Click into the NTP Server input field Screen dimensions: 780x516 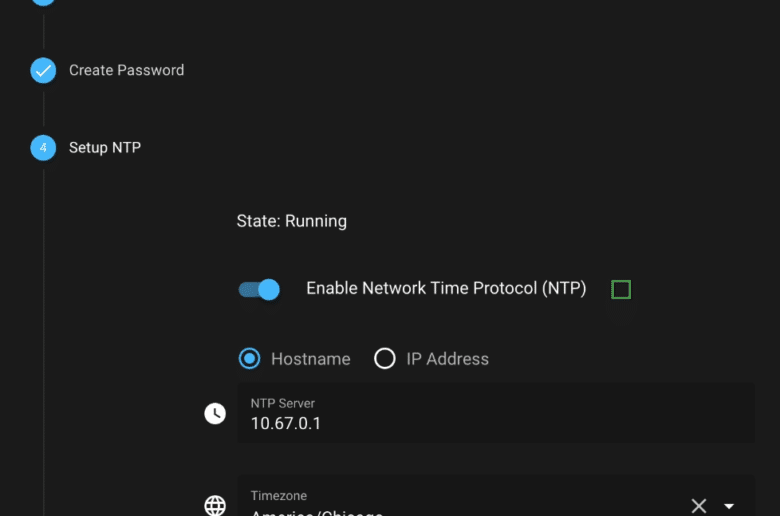coord(496,413)
